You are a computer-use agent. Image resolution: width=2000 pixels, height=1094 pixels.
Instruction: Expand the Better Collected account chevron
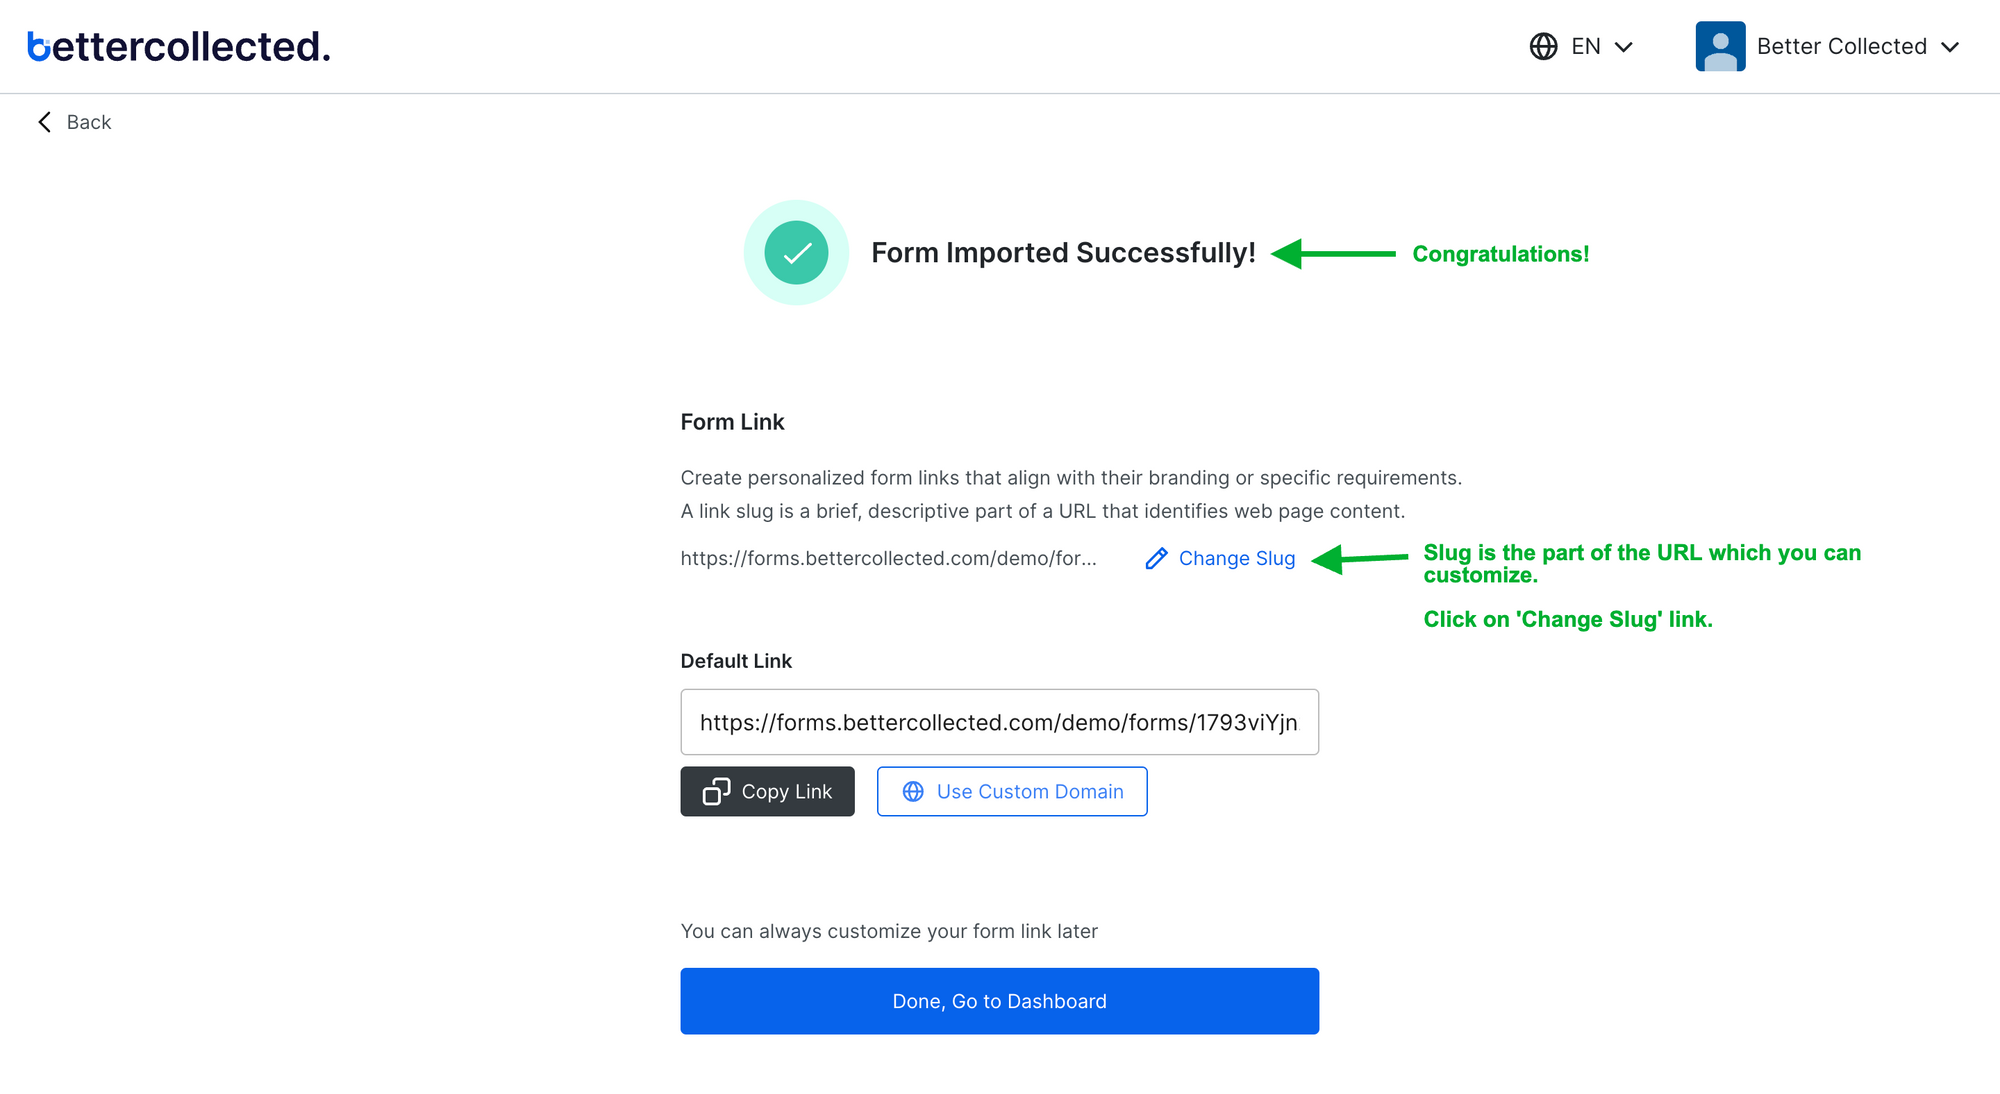[x=1950, y=47]
